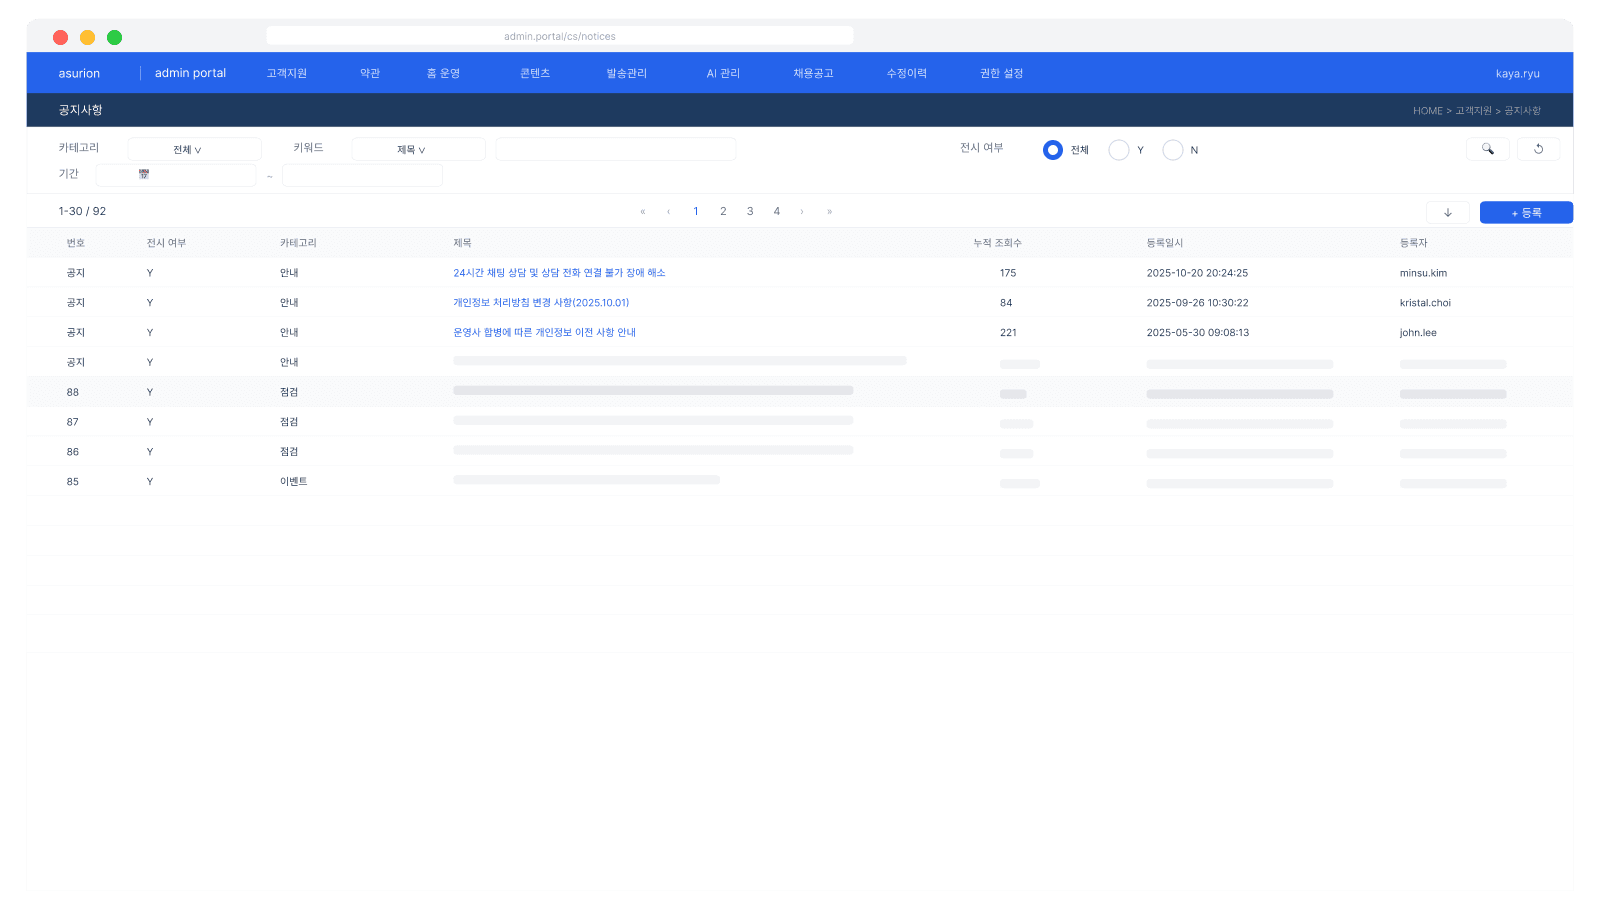Go to page 3
Image resolution: width=1600 pixels, height=900 pixels.
[x=750, y=212]
